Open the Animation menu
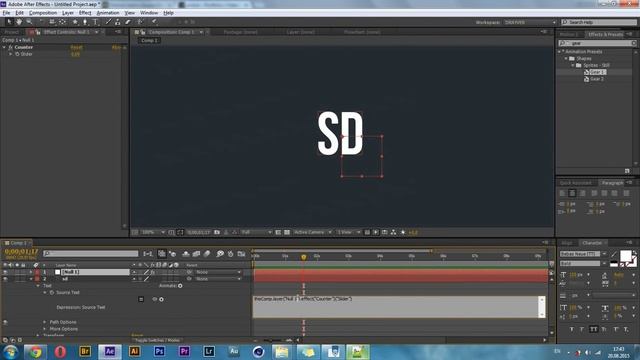 [x=108, y=13]
